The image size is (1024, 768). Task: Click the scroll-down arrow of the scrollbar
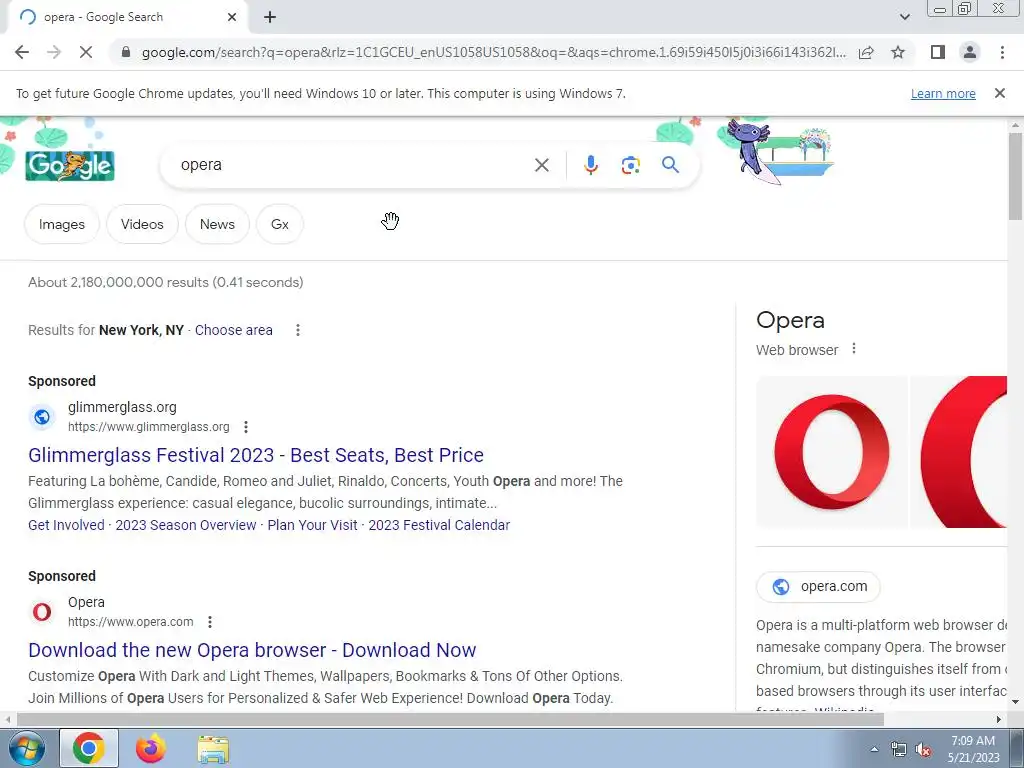click(1015, 702)
